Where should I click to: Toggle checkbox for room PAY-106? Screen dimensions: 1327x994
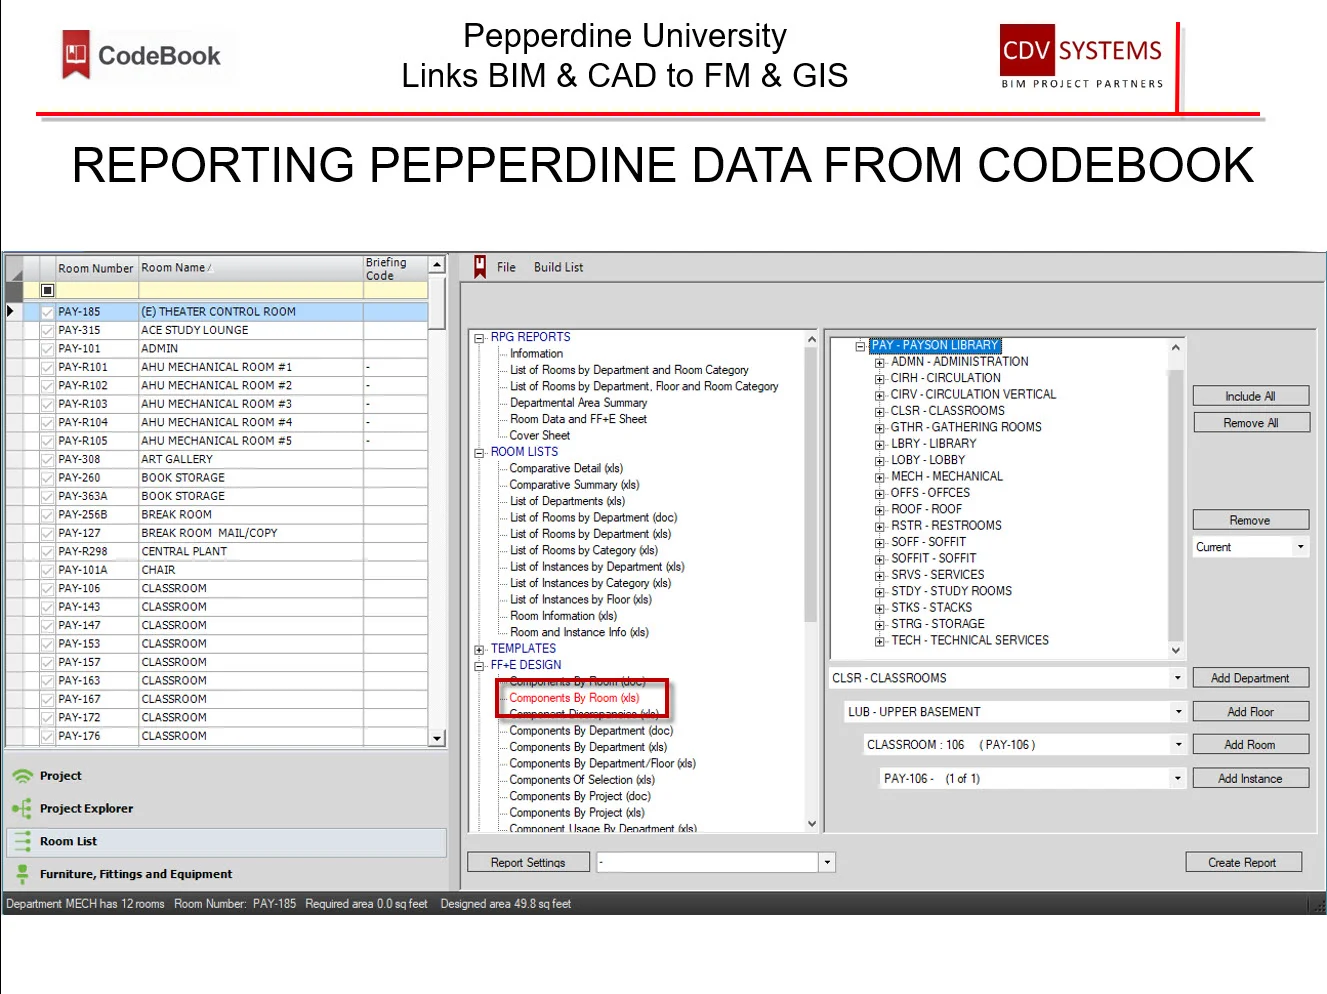[47, 588]
